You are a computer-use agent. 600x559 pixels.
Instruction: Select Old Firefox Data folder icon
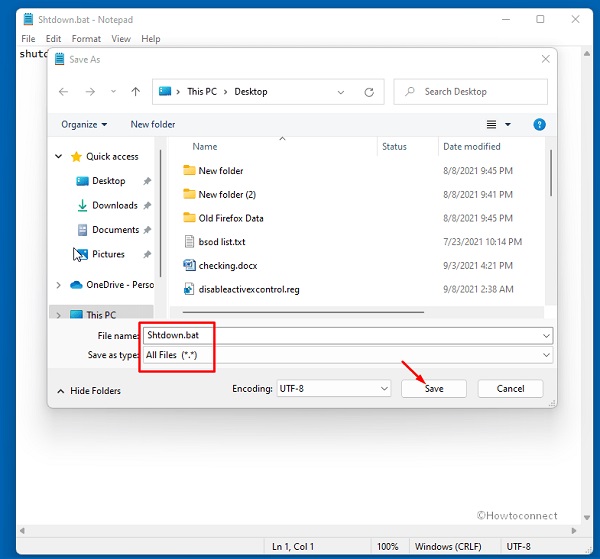tap(189, 218)
